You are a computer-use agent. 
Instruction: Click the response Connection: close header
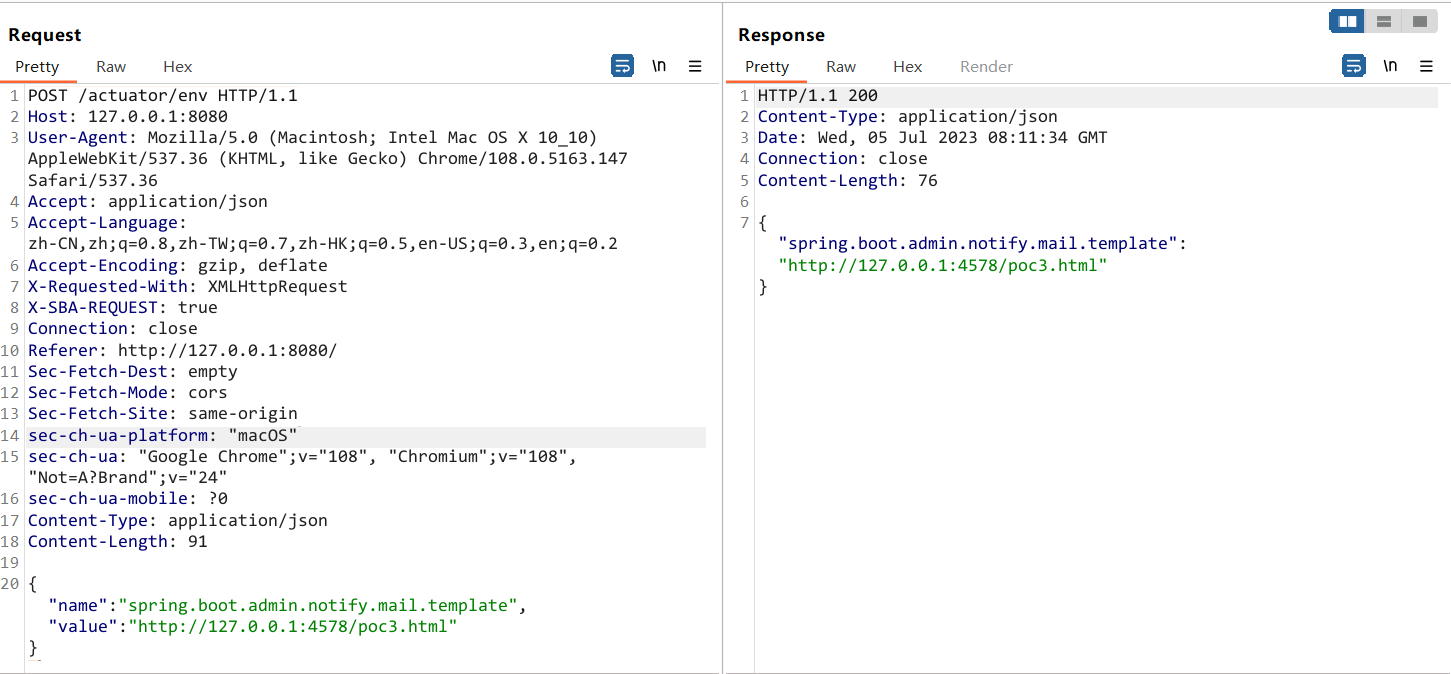843,159
